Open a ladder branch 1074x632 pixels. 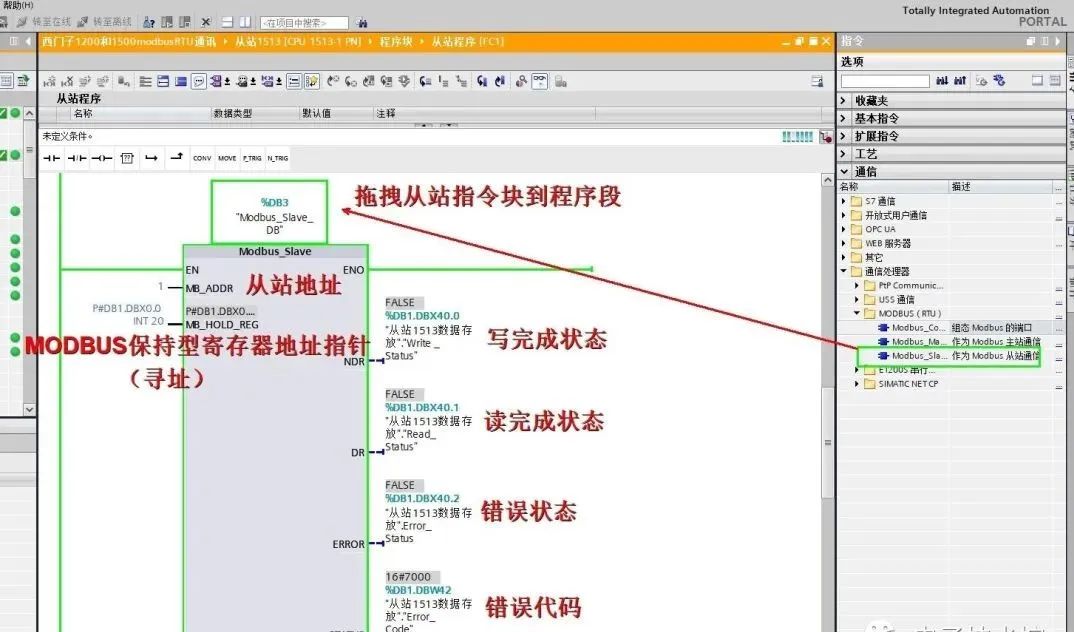(x=151, y=158)
